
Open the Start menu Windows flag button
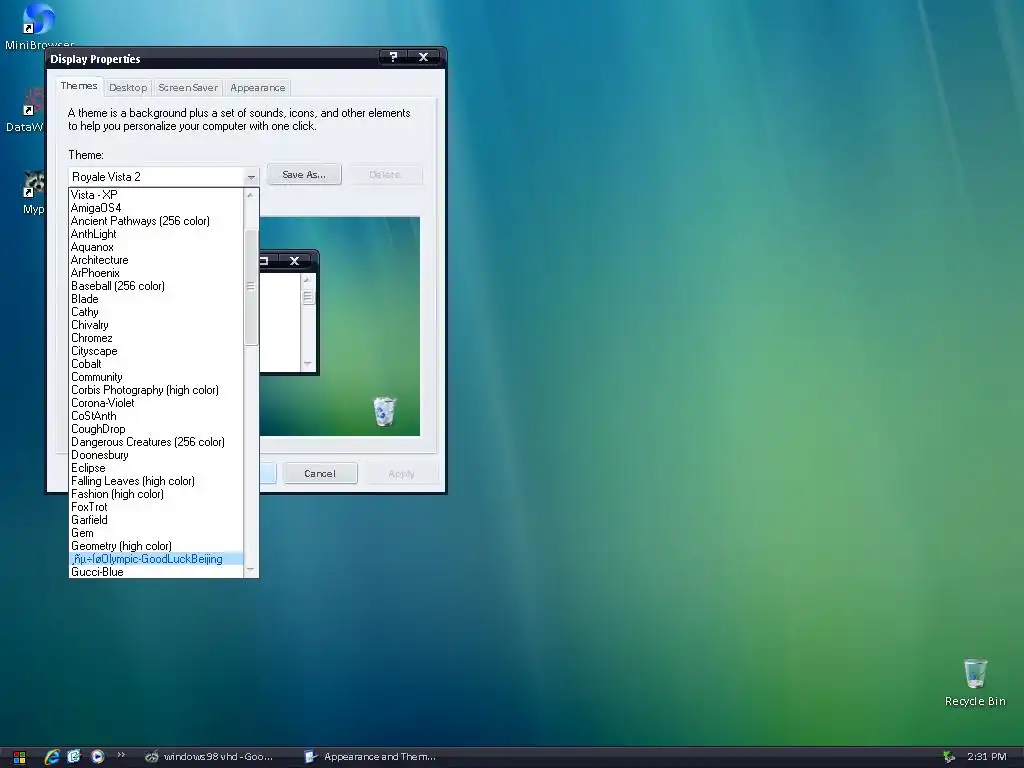pos(19,757)
